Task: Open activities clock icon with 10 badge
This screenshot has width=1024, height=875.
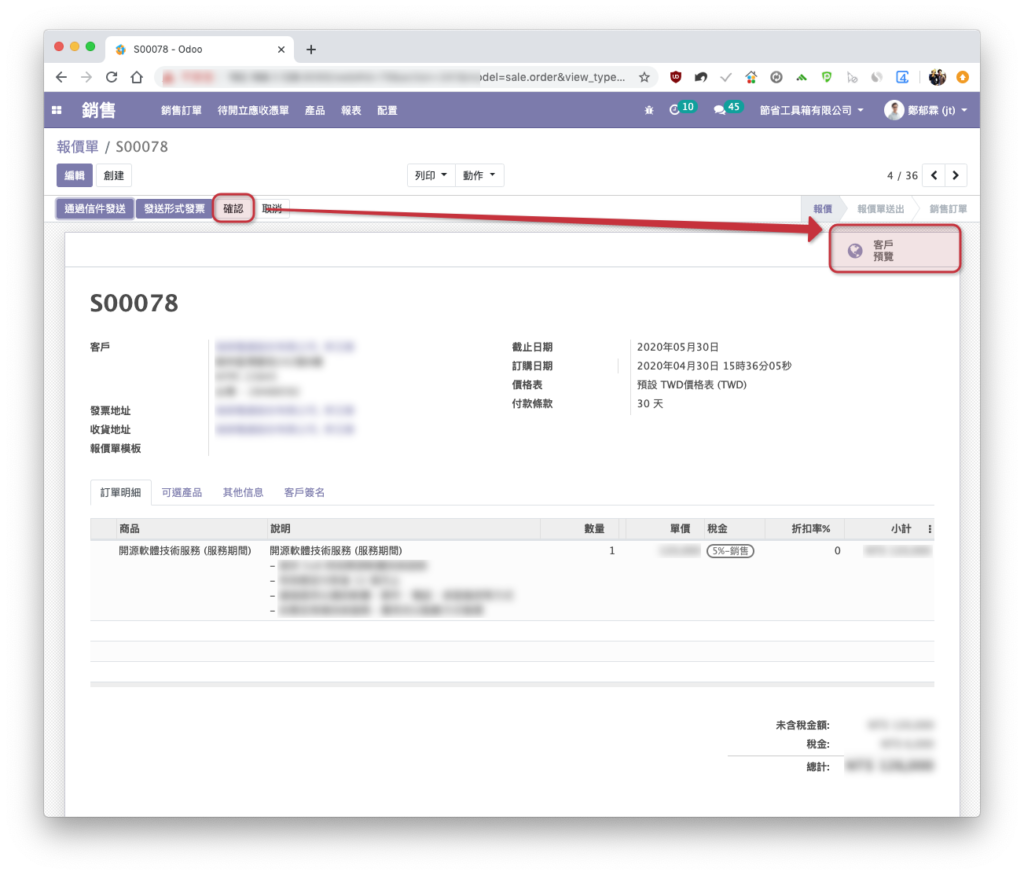Action: tap(681, 108)
